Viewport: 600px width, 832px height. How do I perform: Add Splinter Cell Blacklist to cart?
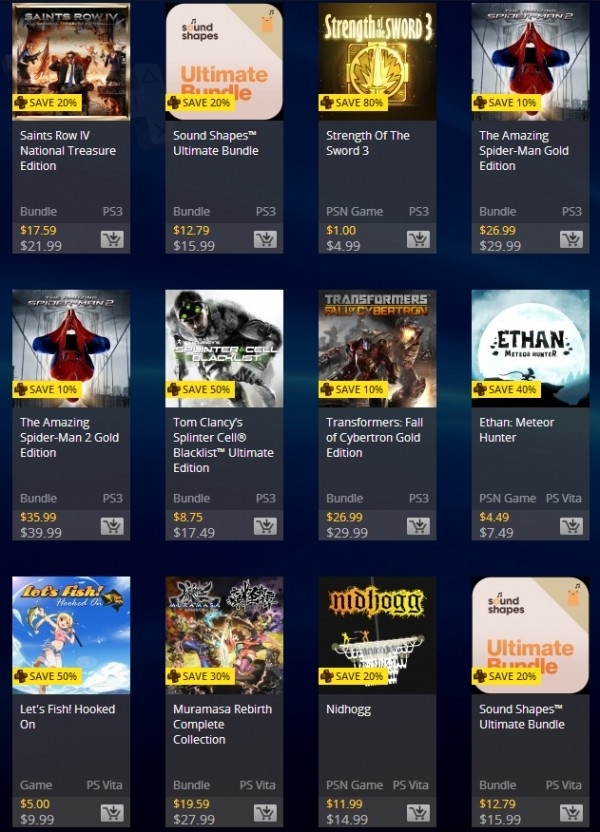tap(265, 526)
